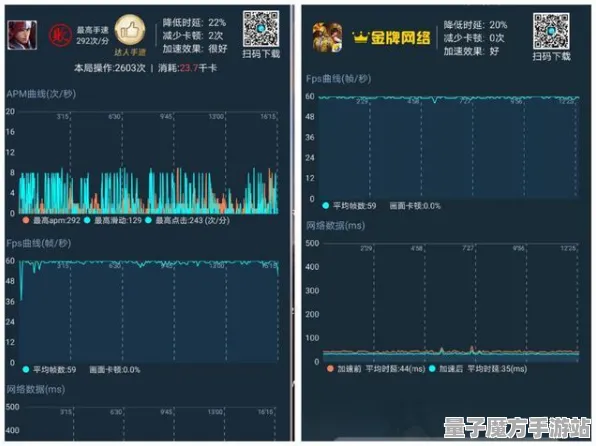Screen dimensions: 596x446
Task: Select the 消耗:23.7千卡 text
Action: (x=187, y=68)
